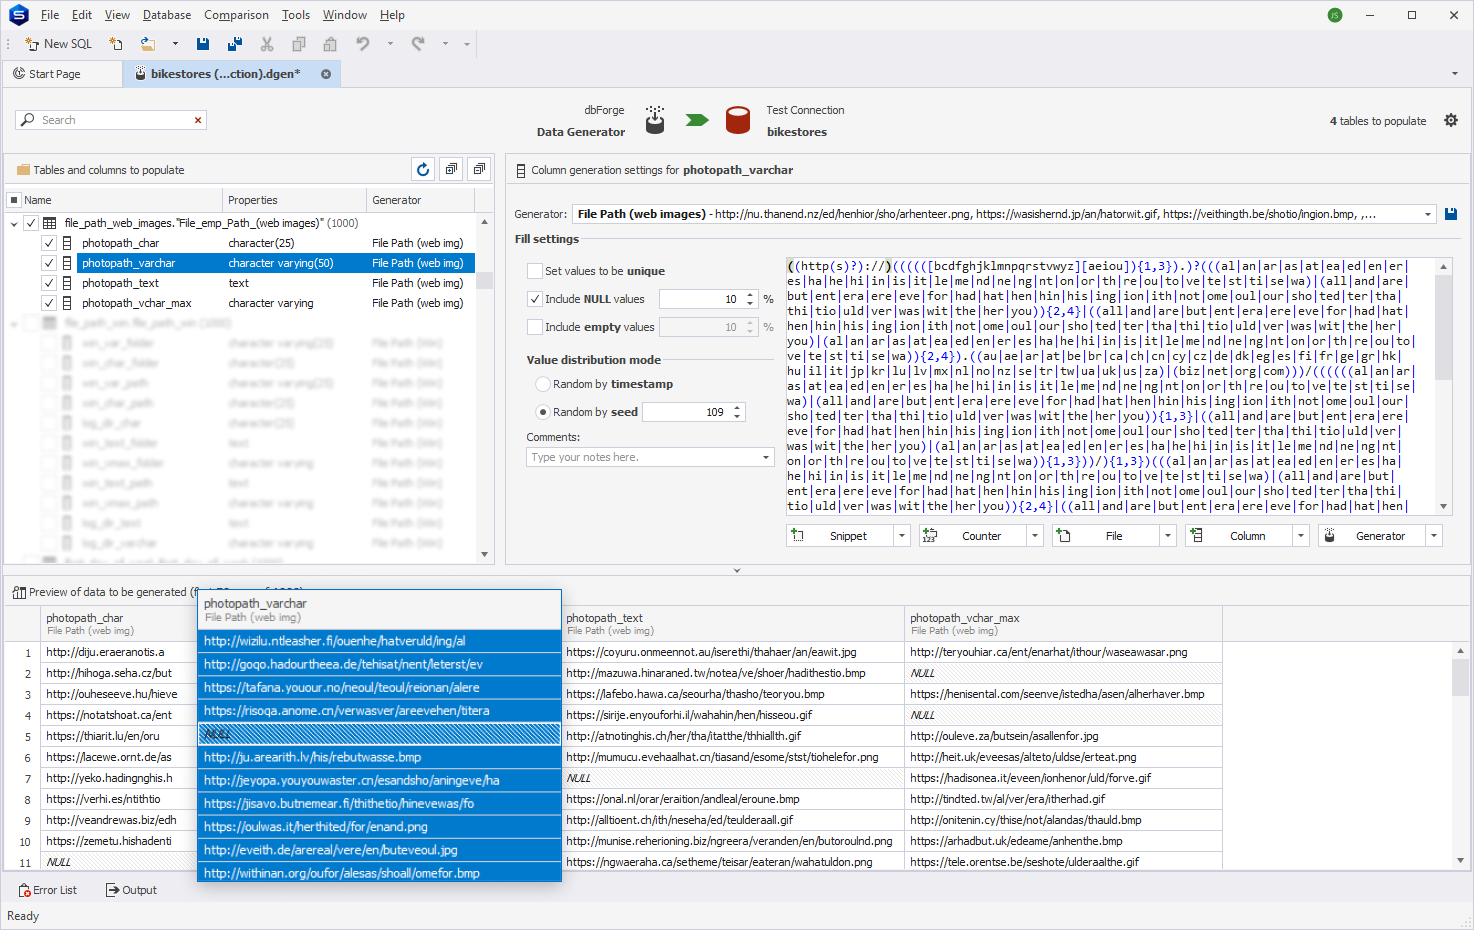The image size is (1474, 930).
Task: Clear the search box with the red X
Action: point(198,120)
